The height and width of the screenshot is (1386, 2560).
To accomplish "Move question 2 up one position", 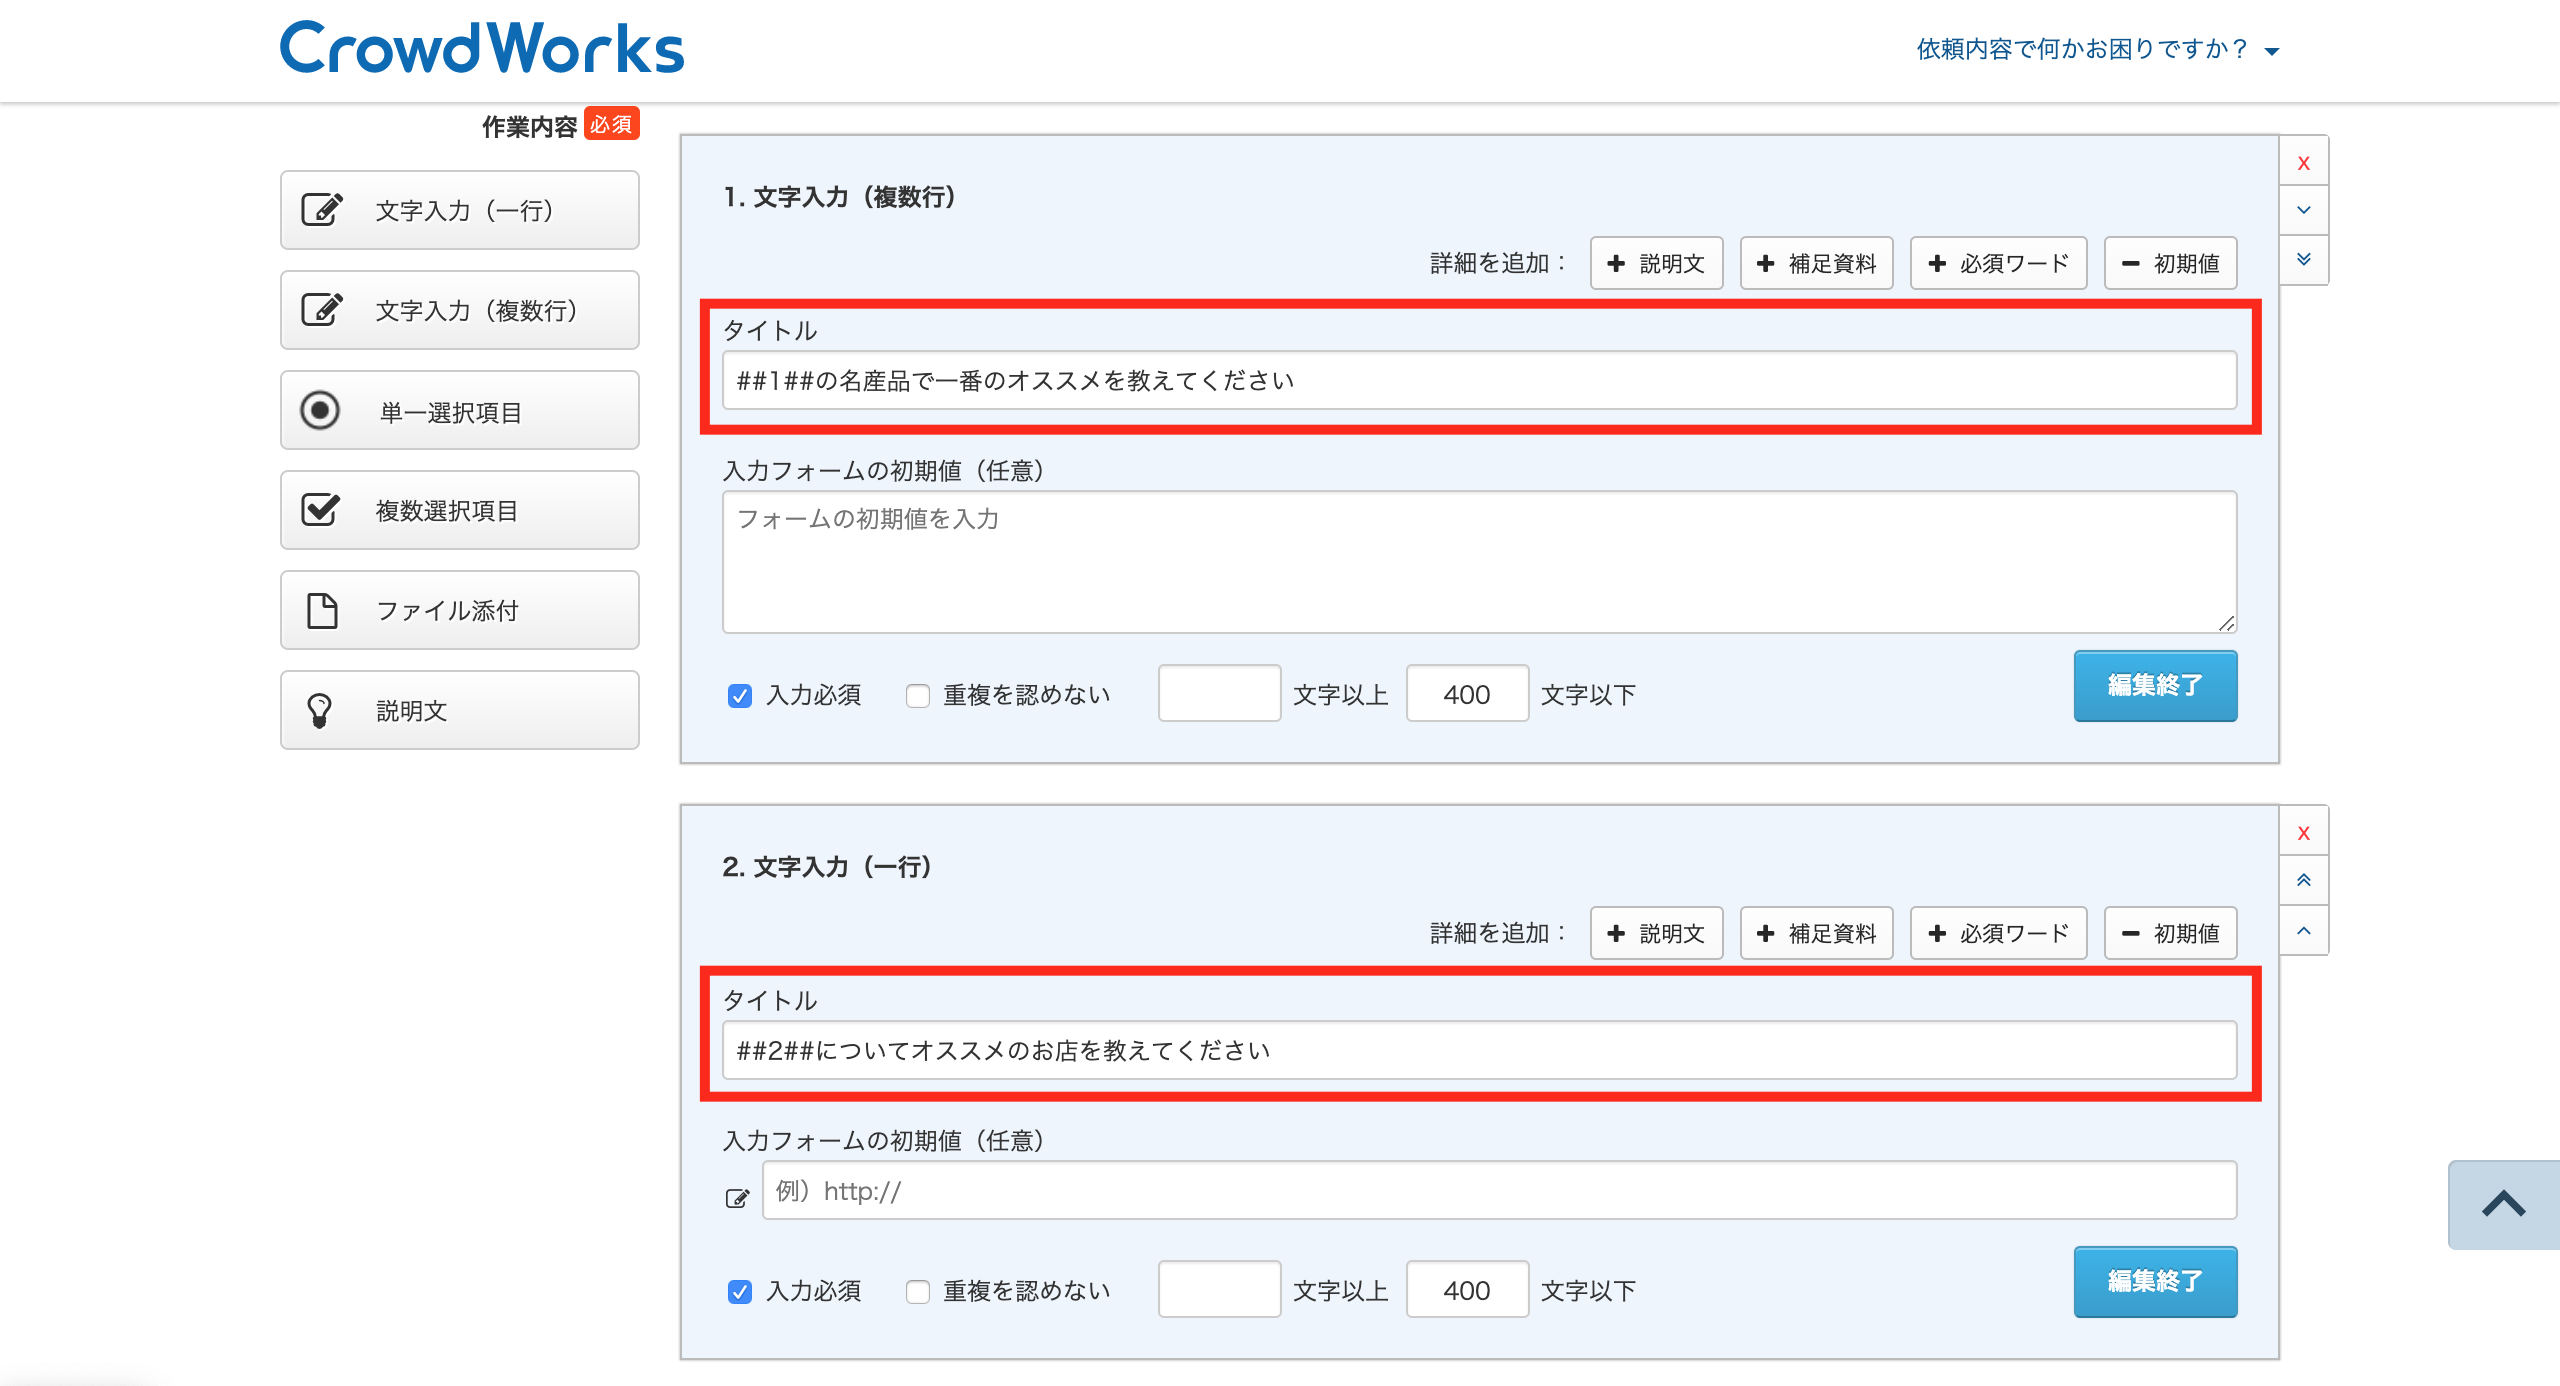I will [2303, 931].
